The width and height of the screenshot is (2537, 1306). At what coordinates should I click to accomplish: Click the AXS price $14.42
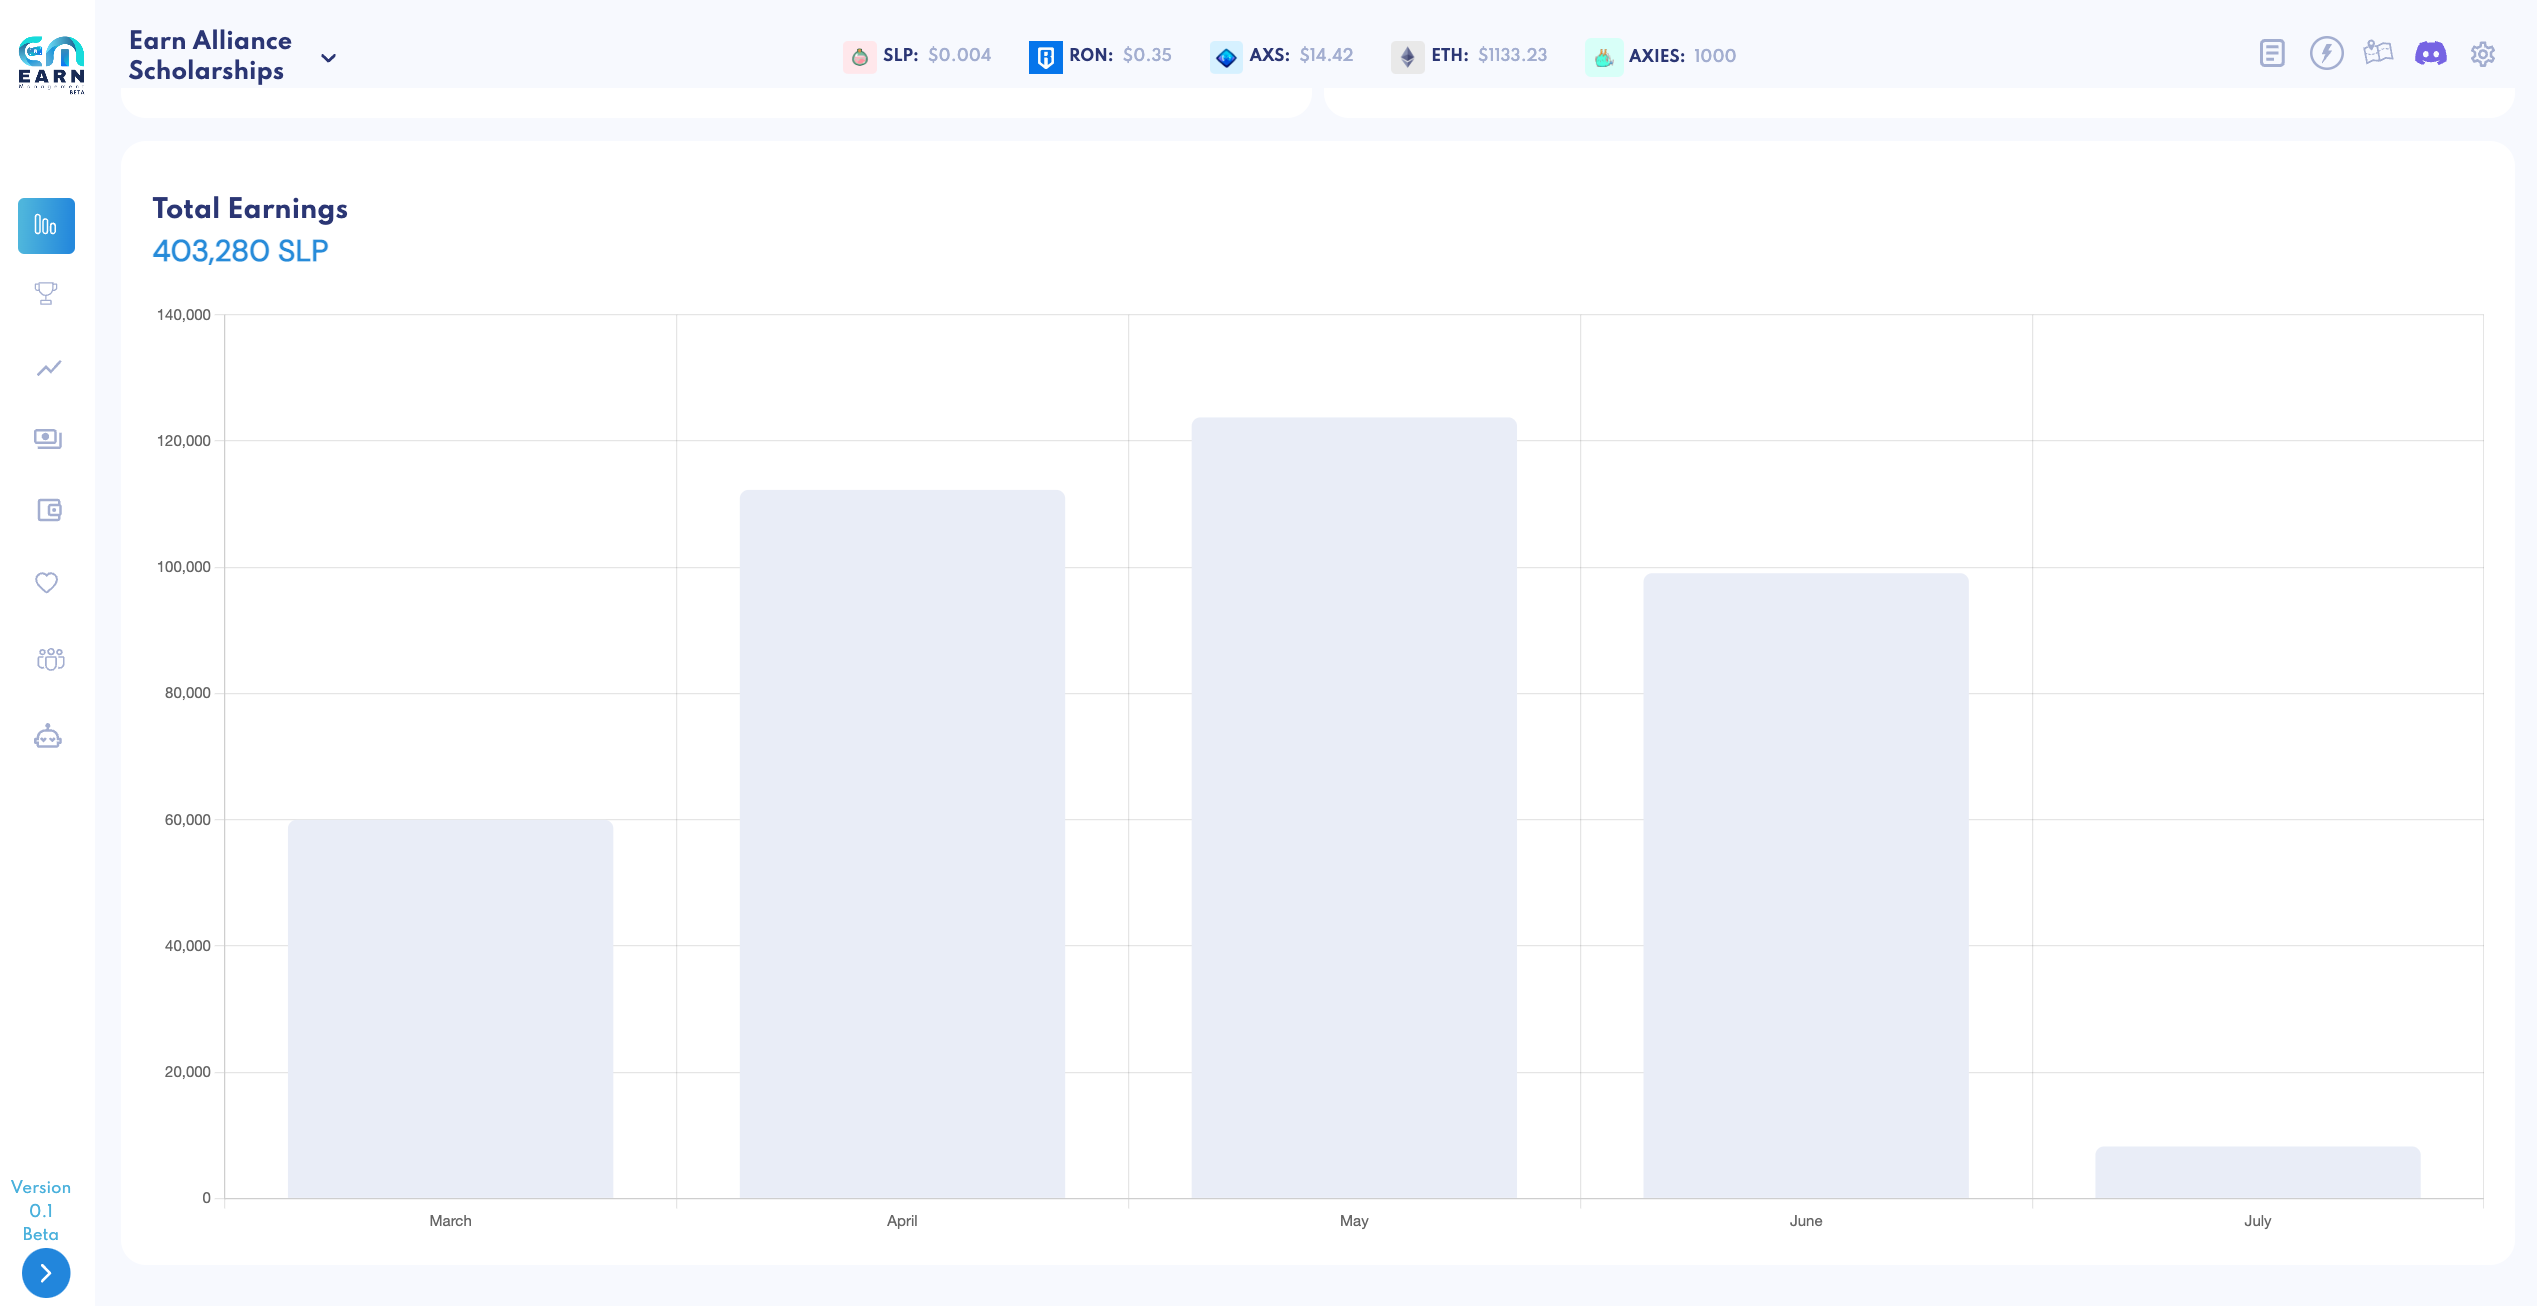click(1326, 55)
